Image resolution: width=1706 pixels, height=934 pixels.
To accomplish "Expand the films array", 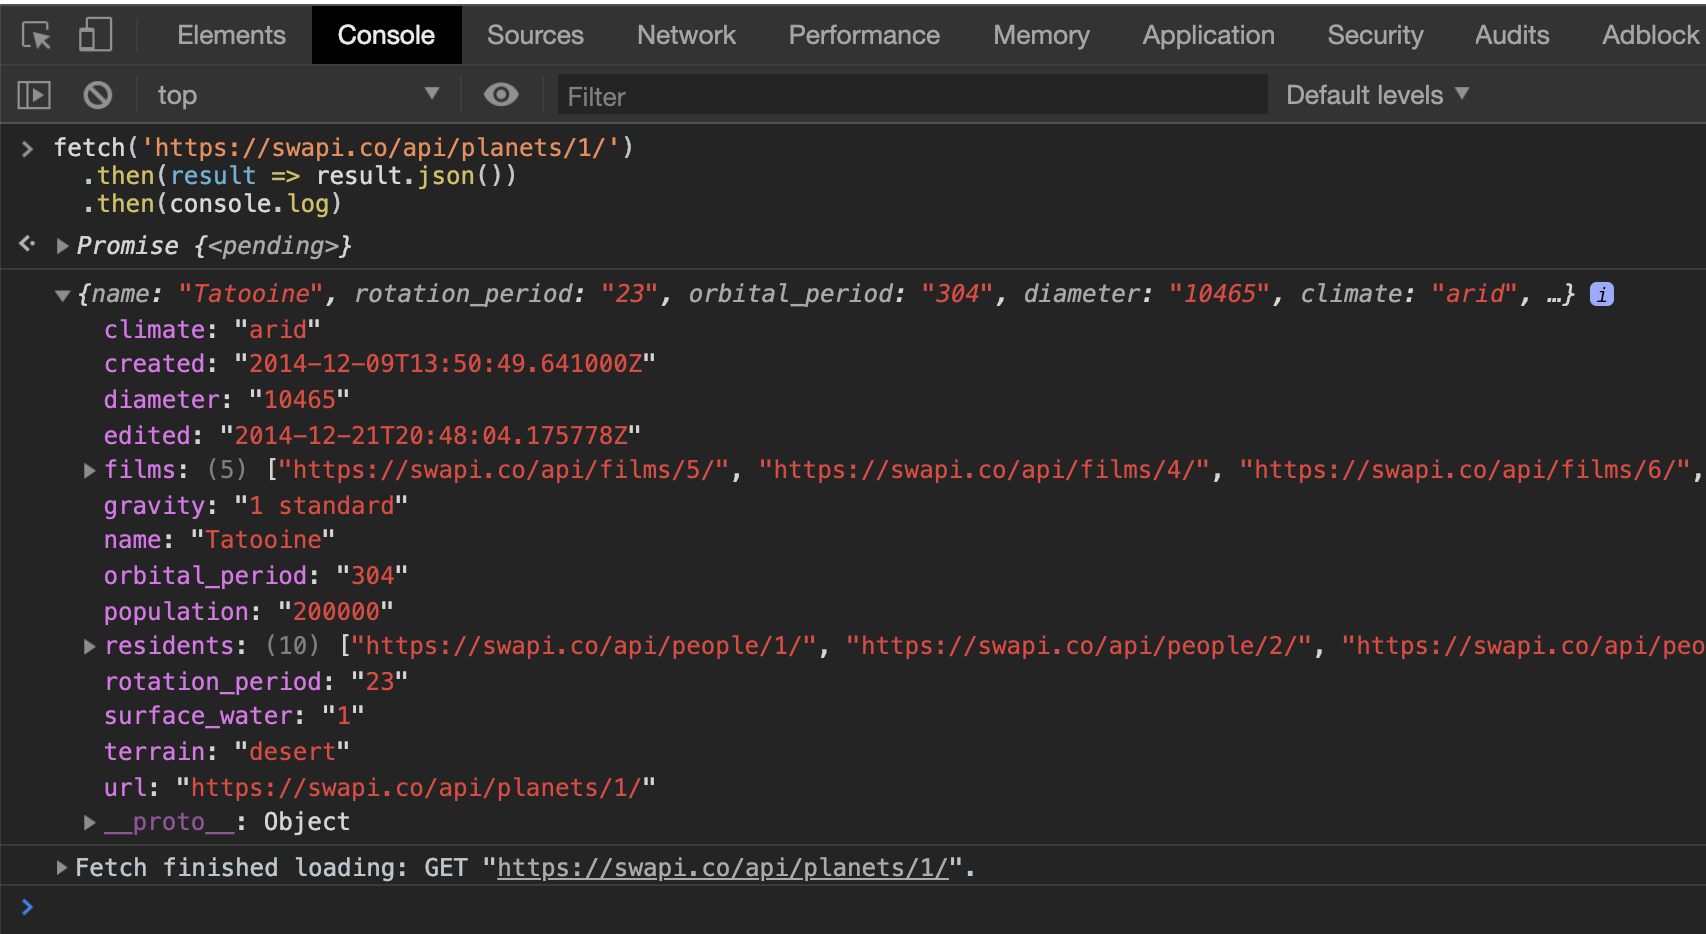I will pyautogui.click(x=89, y=470).
